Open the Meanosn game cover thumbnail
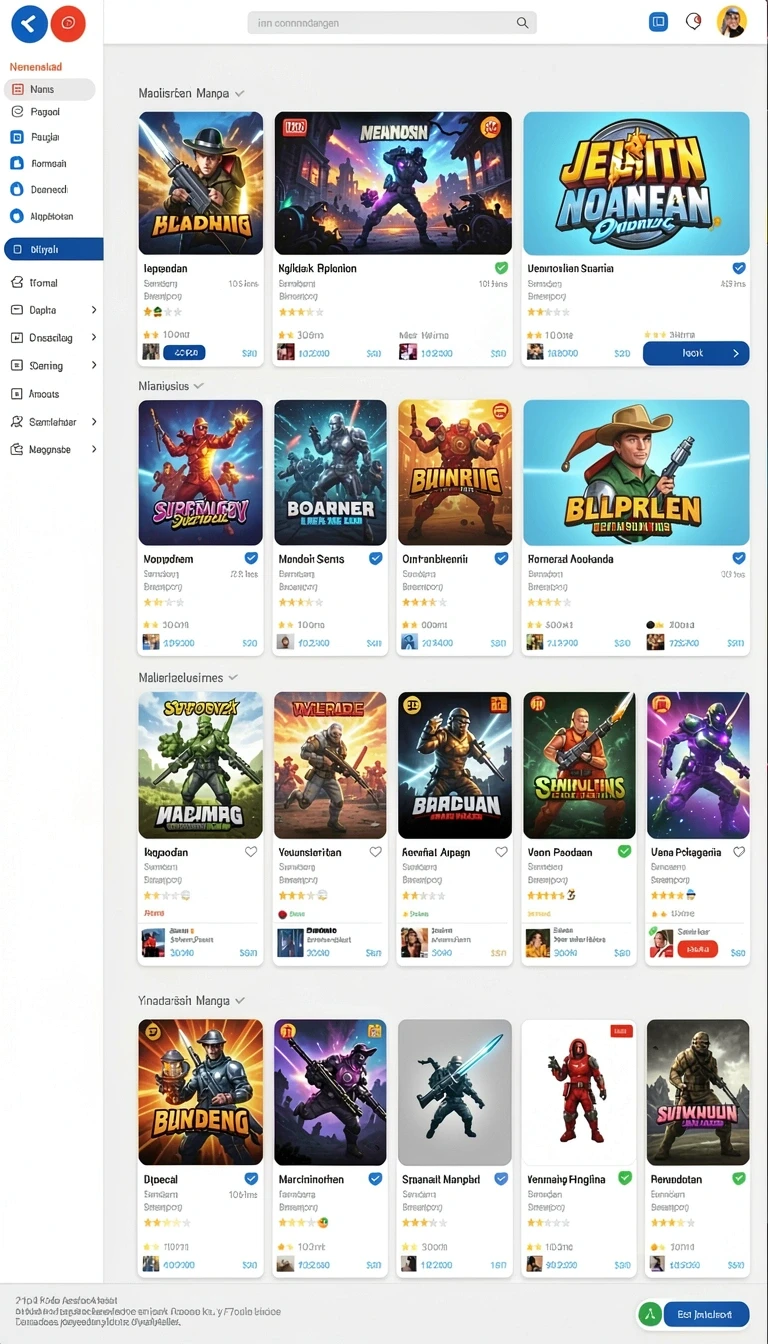 [393, 183]
